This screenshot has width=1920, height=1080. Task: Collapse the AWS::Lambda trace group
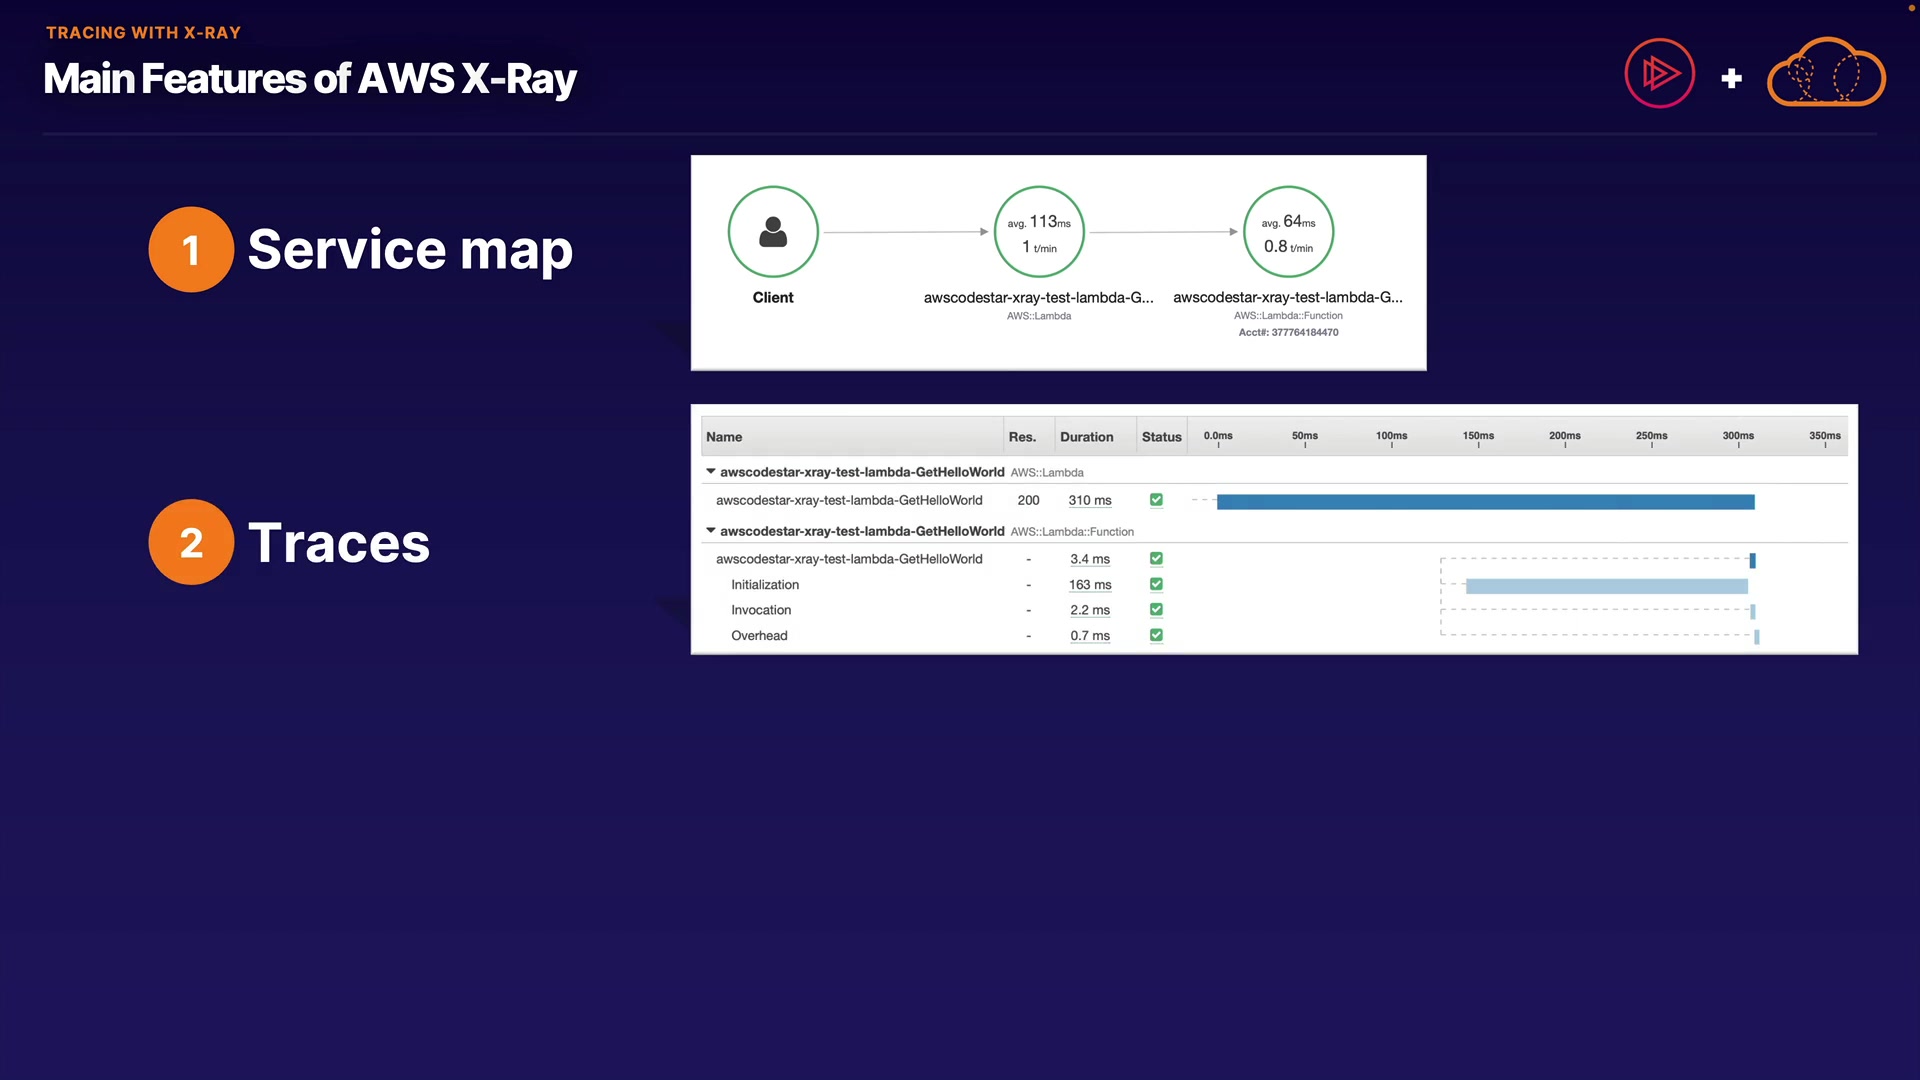(711, 471)
